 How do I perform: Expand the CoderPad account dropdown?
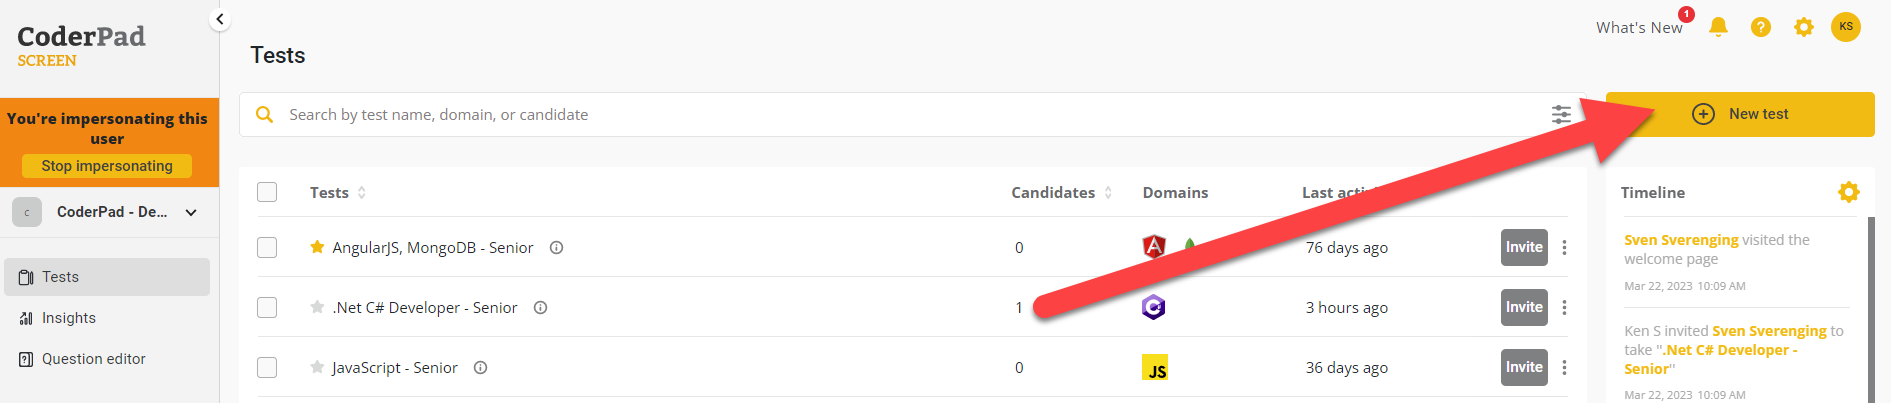[191, 212]
